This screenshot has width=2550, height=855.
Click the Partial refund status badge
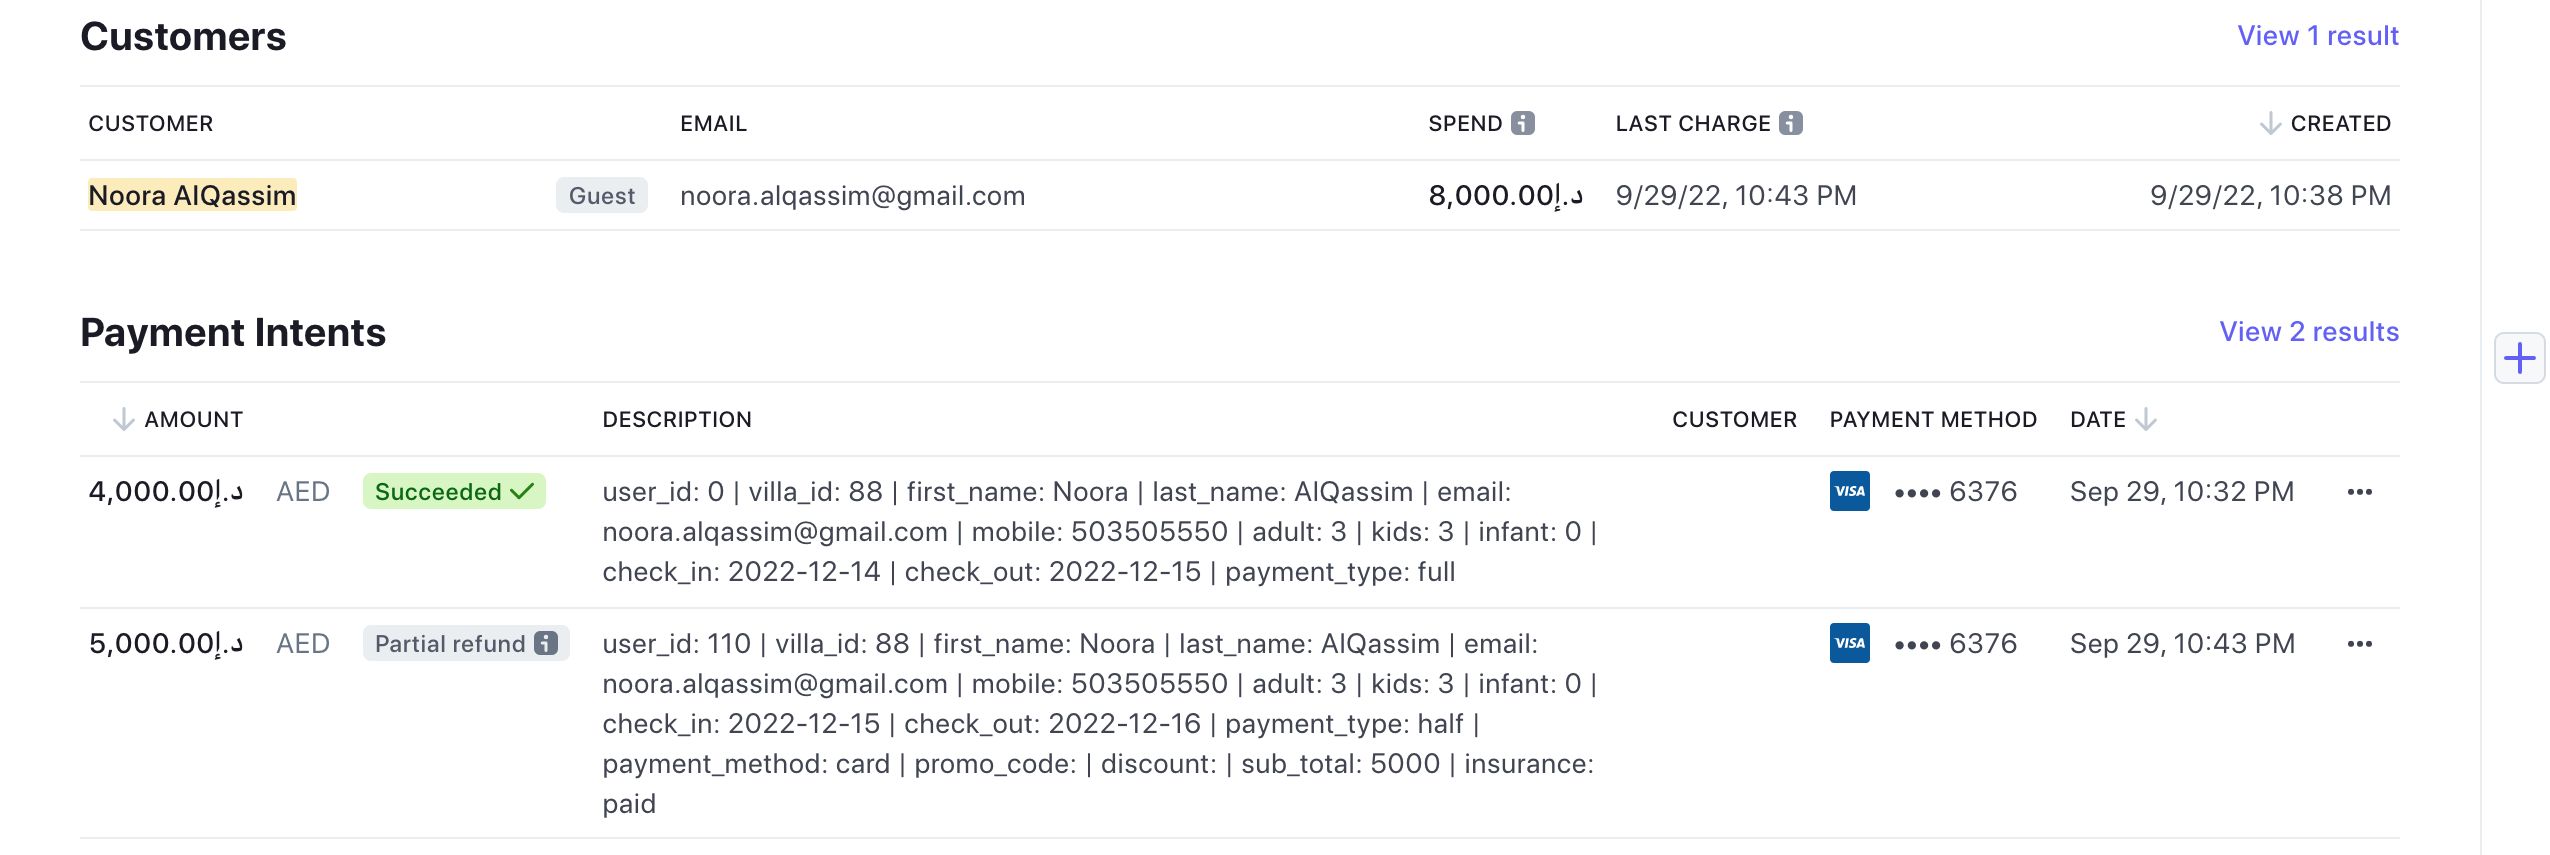click(x=450, y=643)
